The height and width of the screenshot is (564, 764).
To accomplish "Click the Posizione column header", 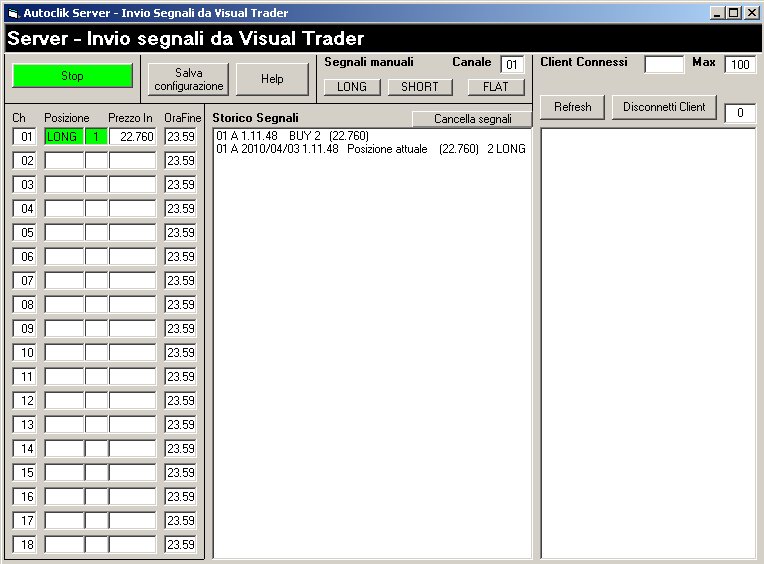I will point(67,118).
